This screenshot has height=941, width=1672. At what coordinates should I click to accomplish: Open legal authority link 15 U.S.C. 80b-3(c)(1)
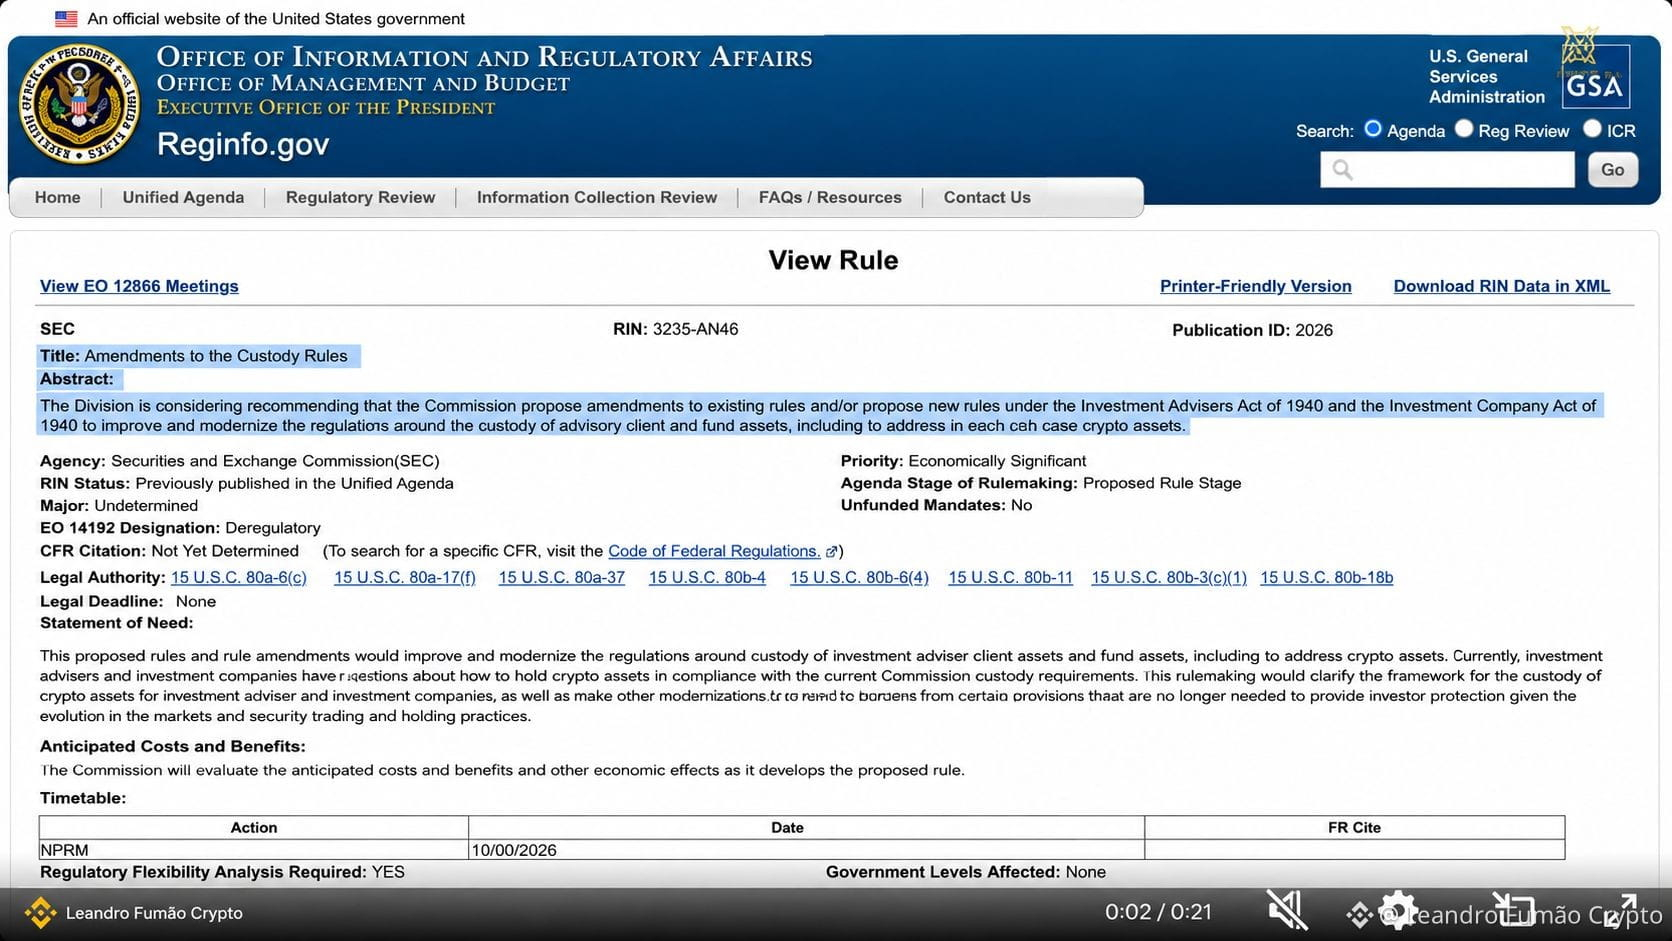(x=1169, y=577)
